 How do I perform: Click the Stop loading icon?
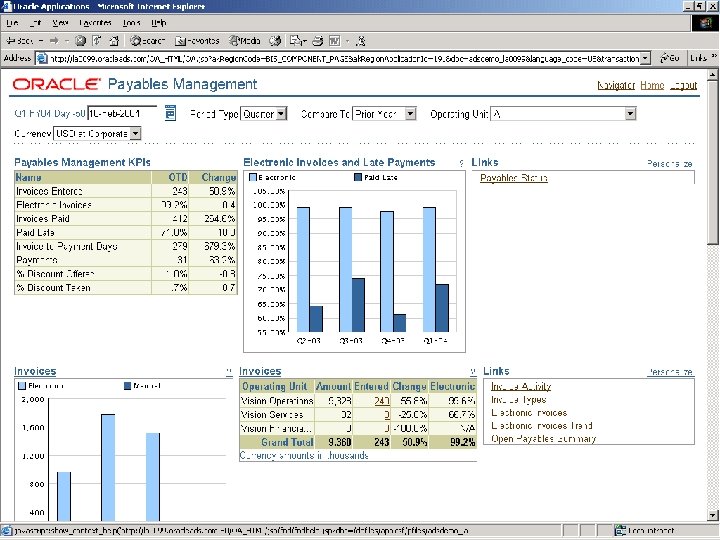click(x=80, y=41)
